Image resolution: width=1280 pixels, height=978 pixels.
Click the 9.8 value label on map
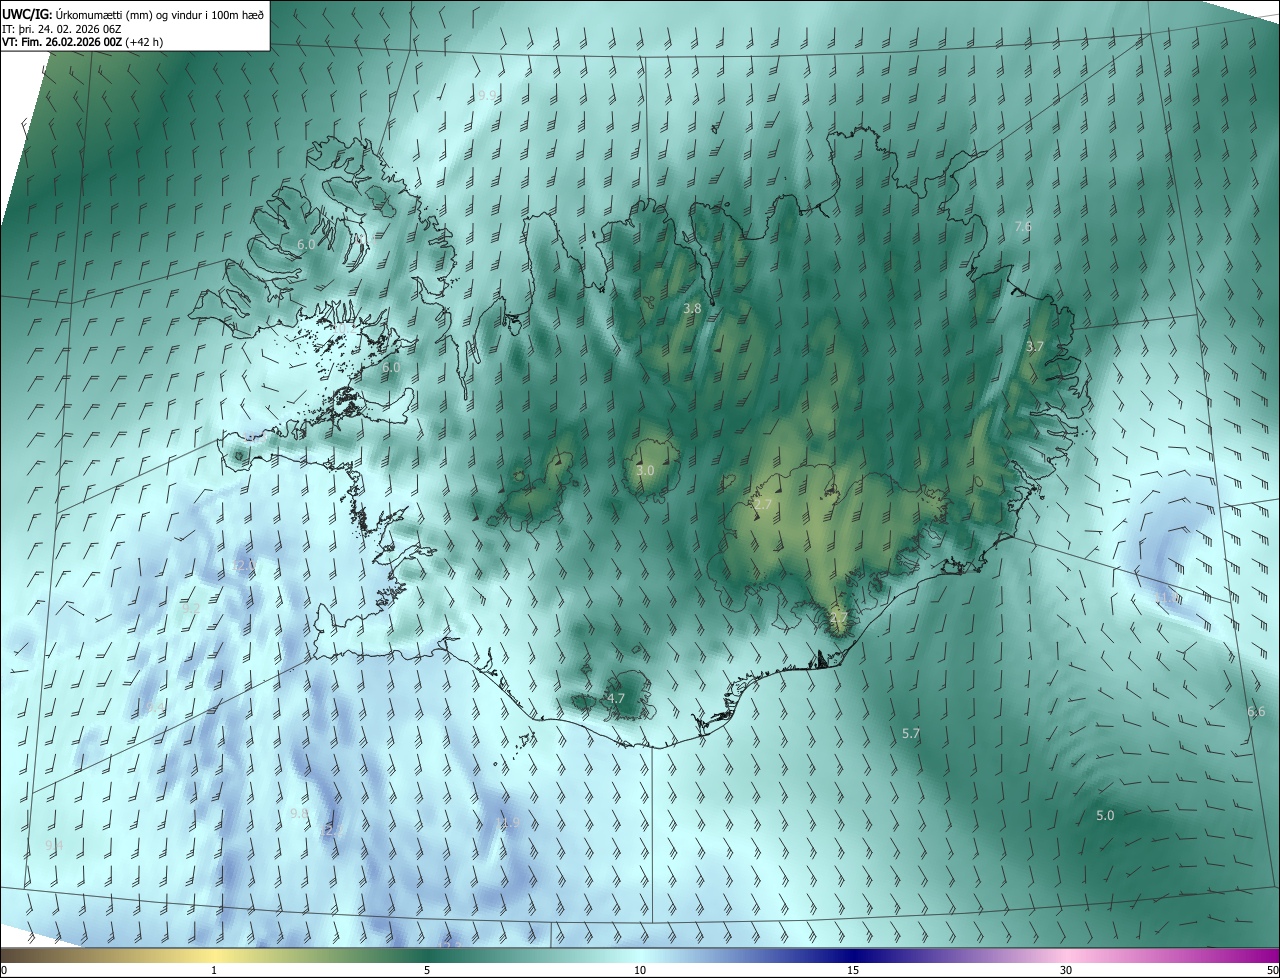coord(298,813)
